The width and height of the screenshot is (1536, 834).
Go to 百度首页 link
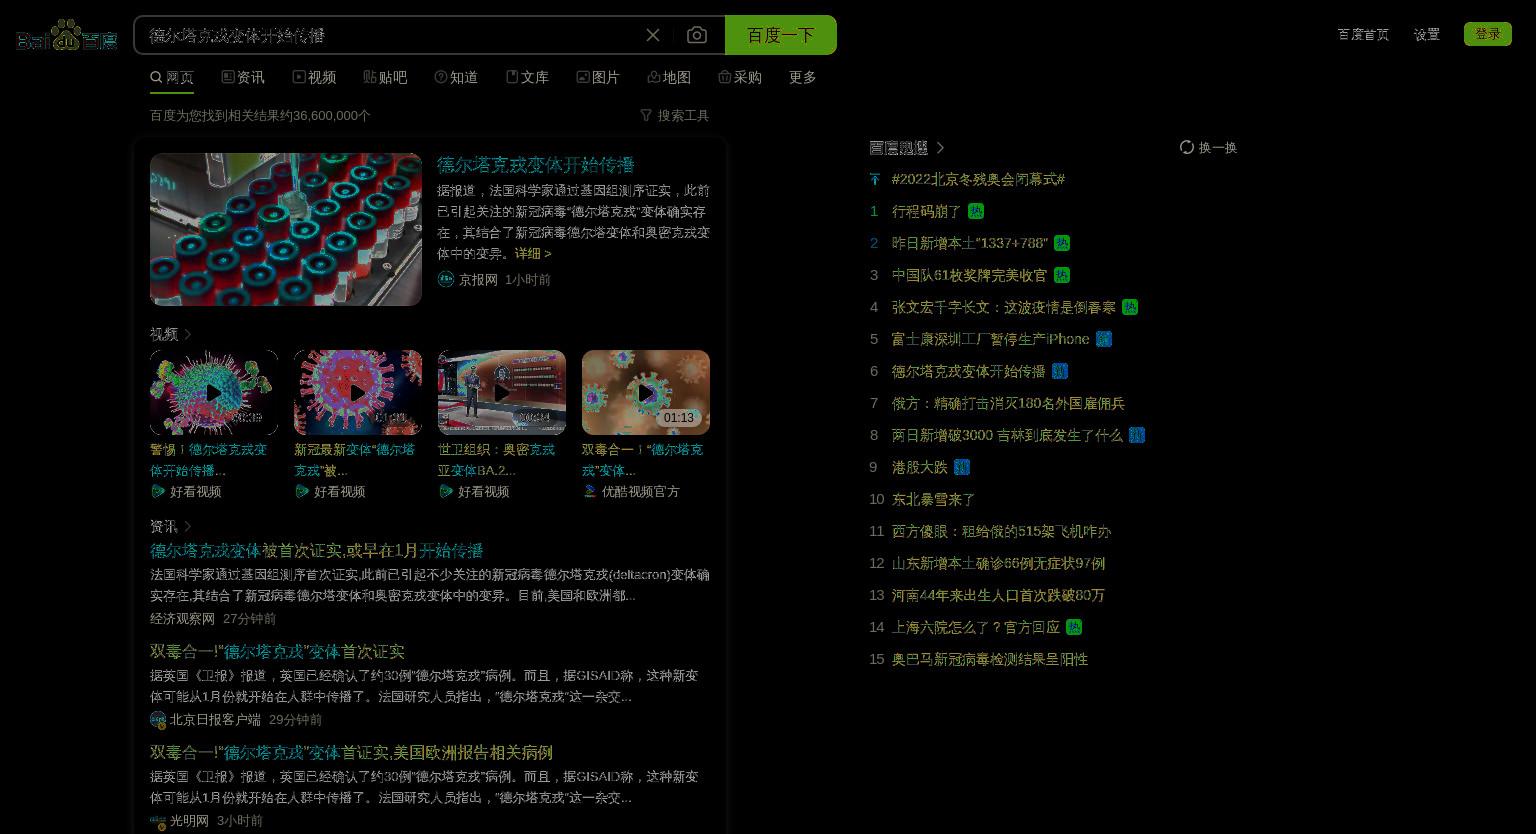click(1363, 34)
